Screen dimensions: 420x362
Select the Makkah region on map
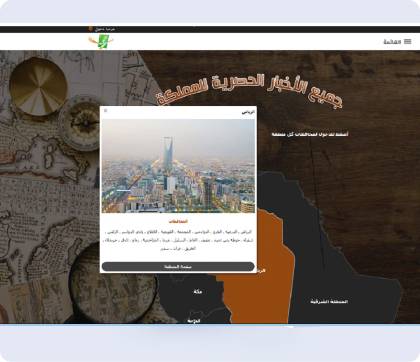click(198, 292)
